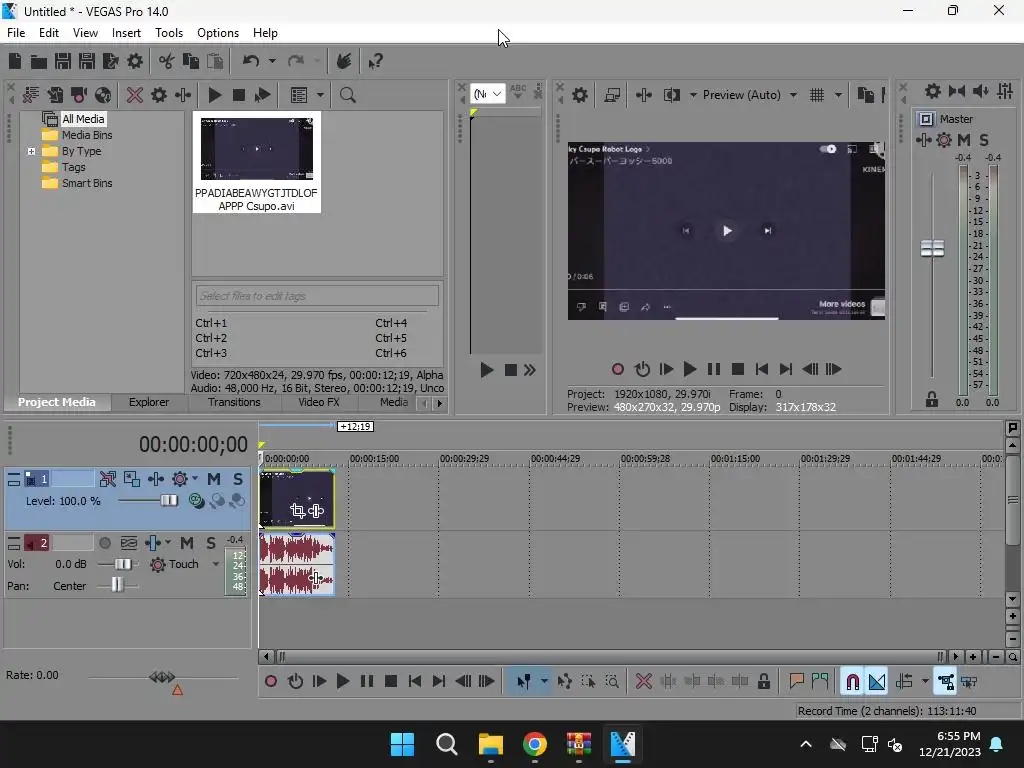Click the Get Media from Web globe icon
This screenshot has width=1024, height=768.
click(103, 95)
